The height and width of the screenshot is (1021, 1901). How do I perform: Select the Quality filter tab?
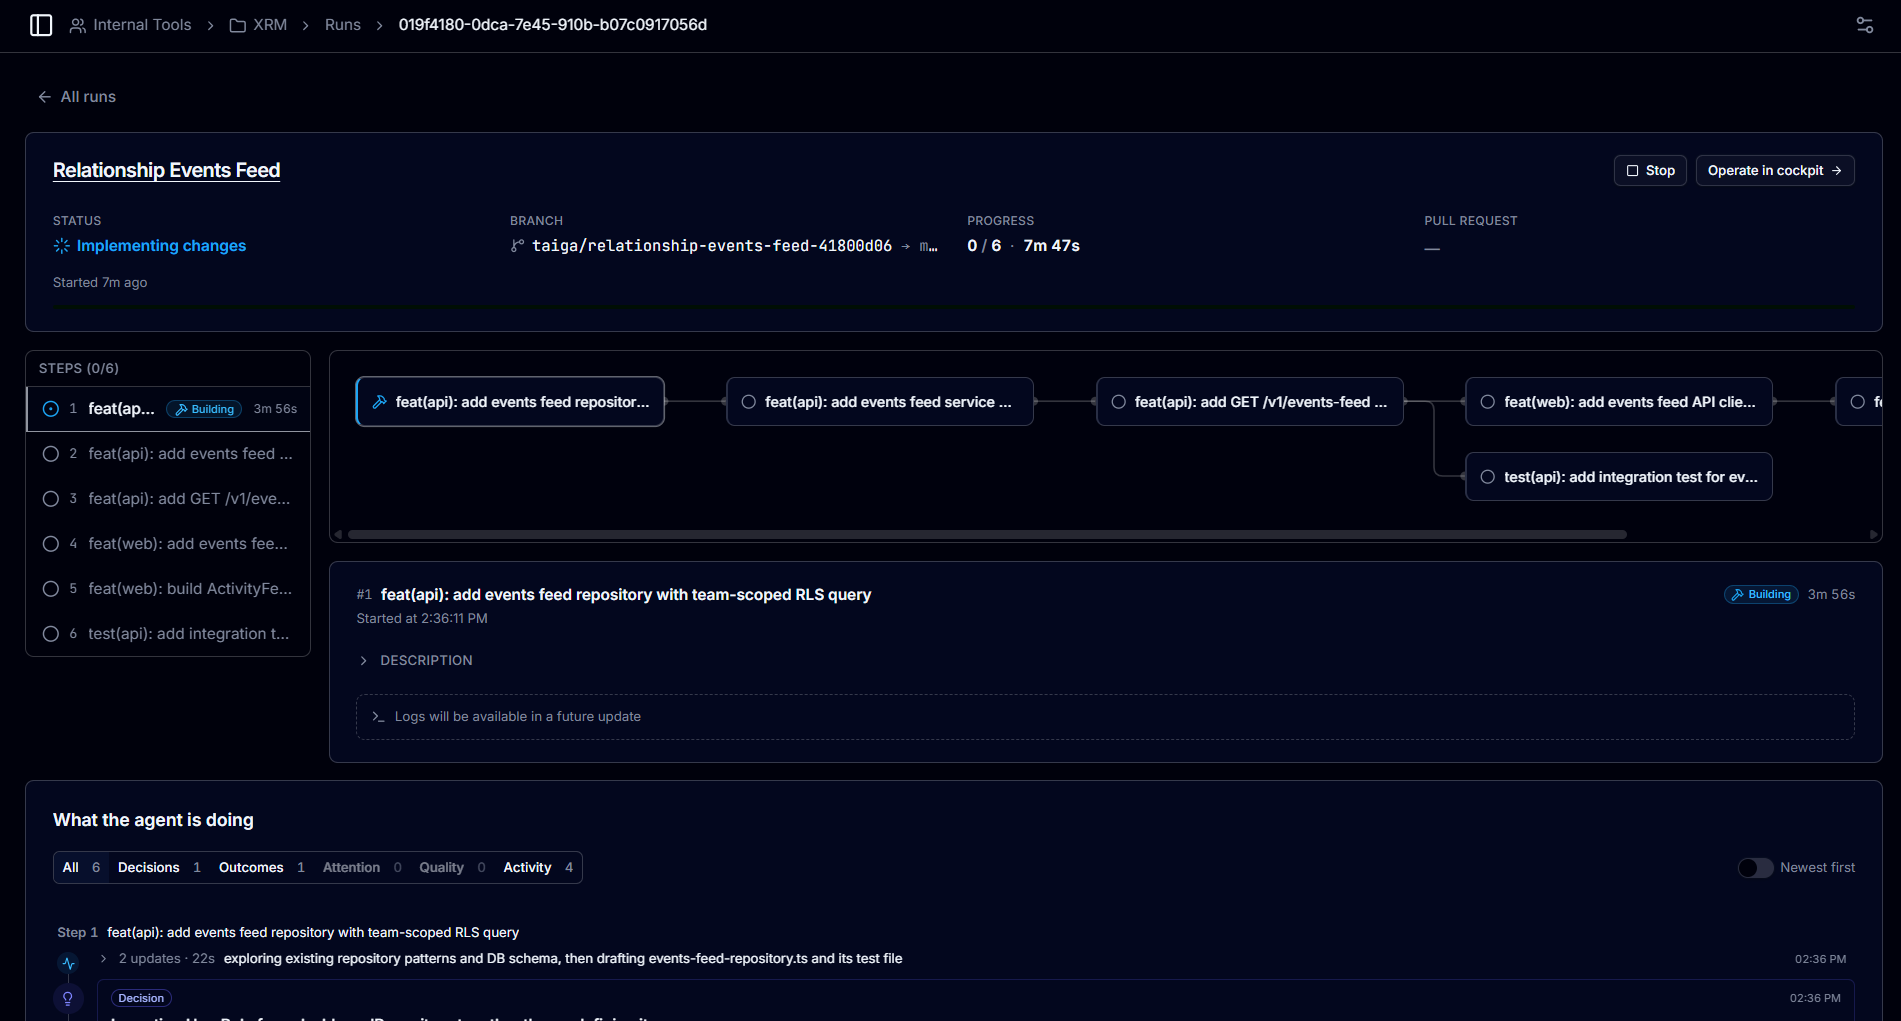(452, 868)
